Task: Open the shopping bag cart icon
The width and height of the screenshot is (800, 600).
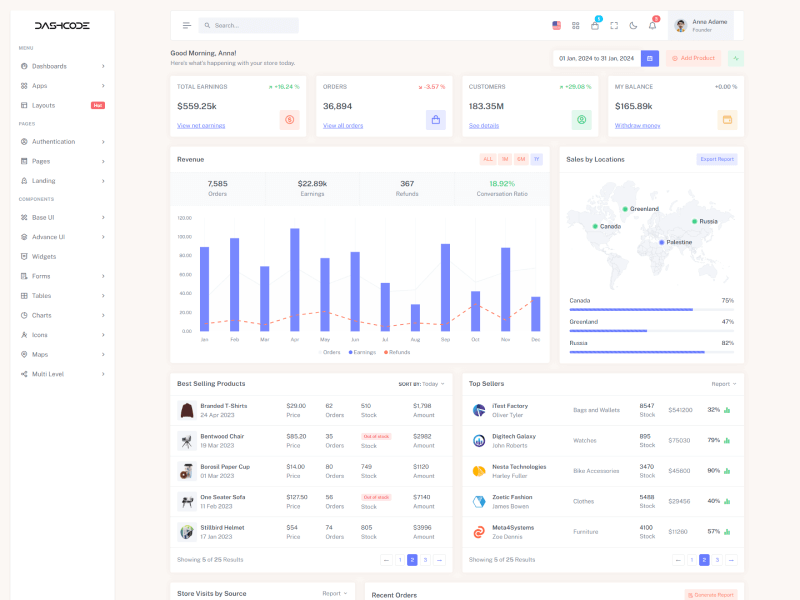Action: pos(595,25)
